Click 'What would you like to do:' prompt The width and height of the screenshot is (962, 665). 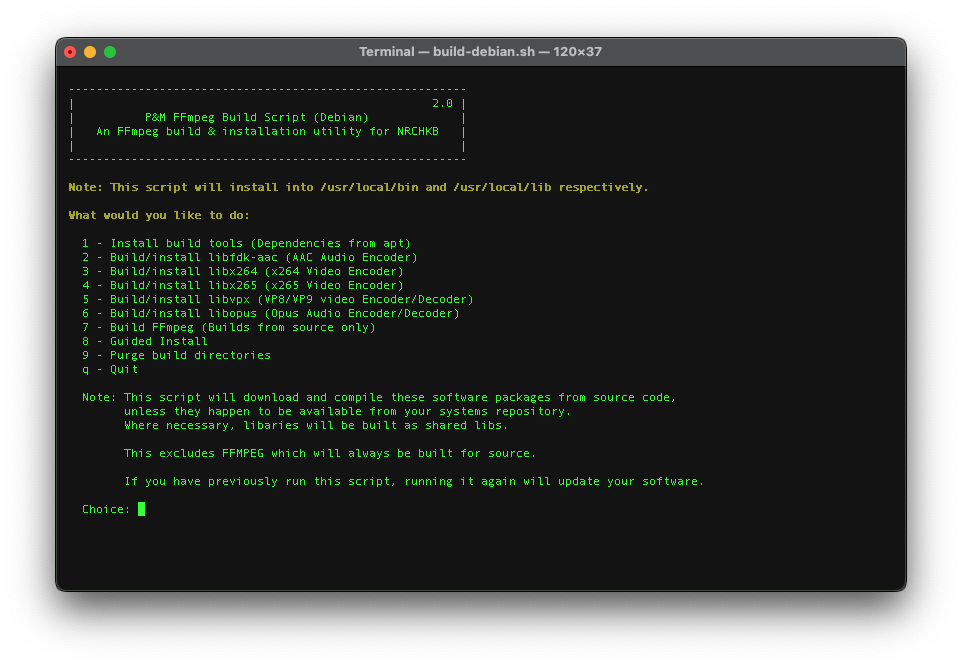pos(159,215)
